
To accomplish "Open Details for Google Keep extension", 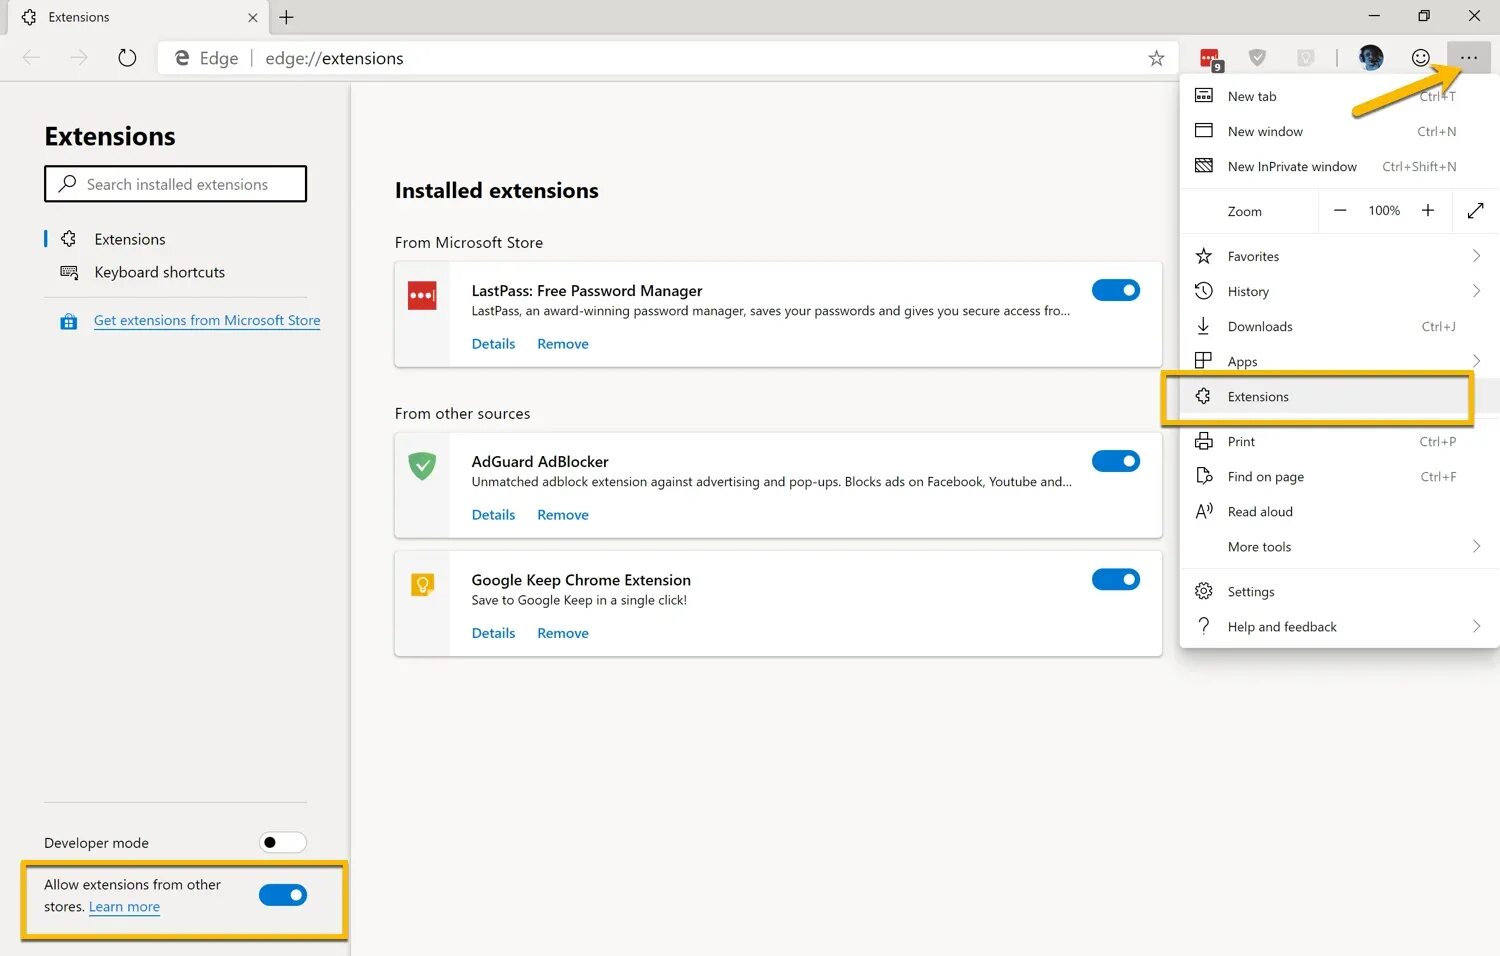I will [x=493, y=633].
